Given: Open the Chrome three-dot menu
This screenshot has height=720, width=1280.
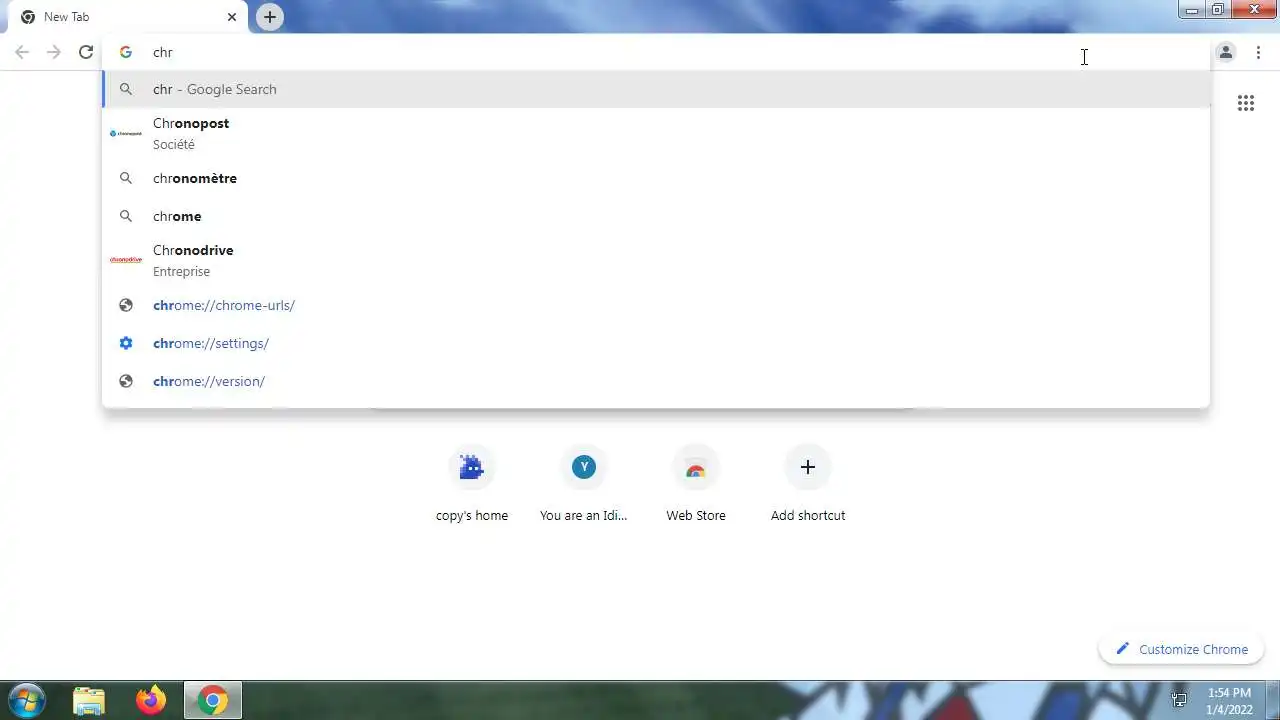Looking at the screenshot, I should pos(1258,52).
